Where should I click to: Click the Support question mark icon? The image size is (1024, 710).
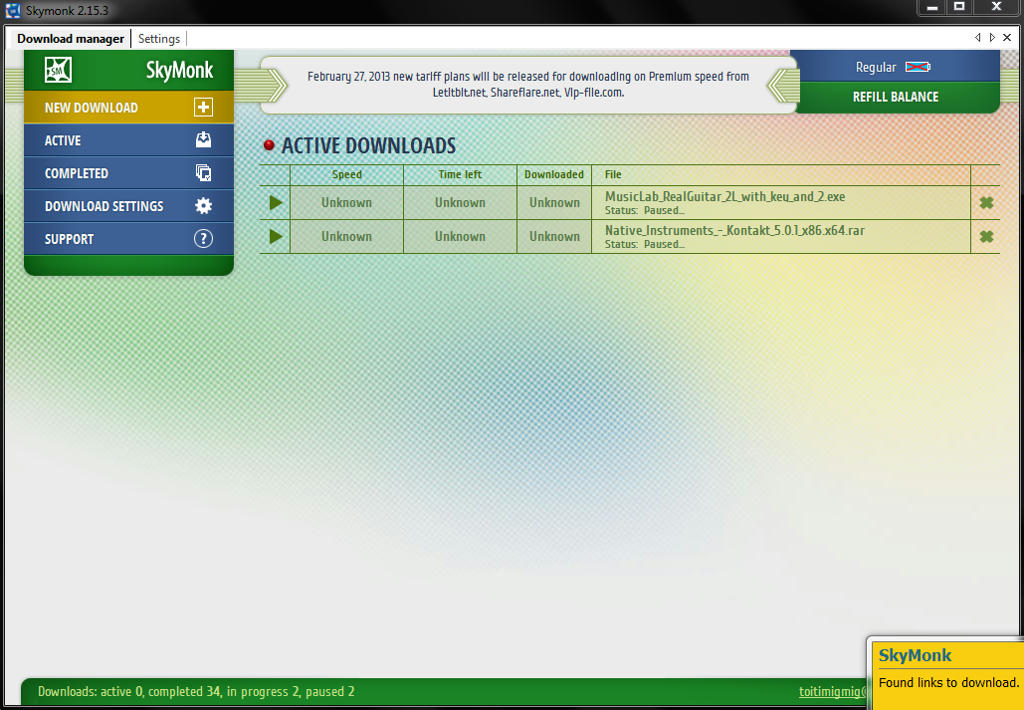203,238
